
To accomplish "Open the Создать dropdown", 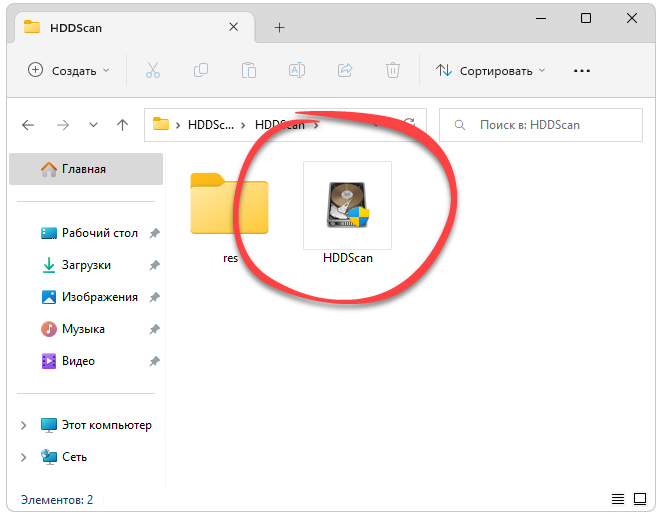I will coord(69,70).
